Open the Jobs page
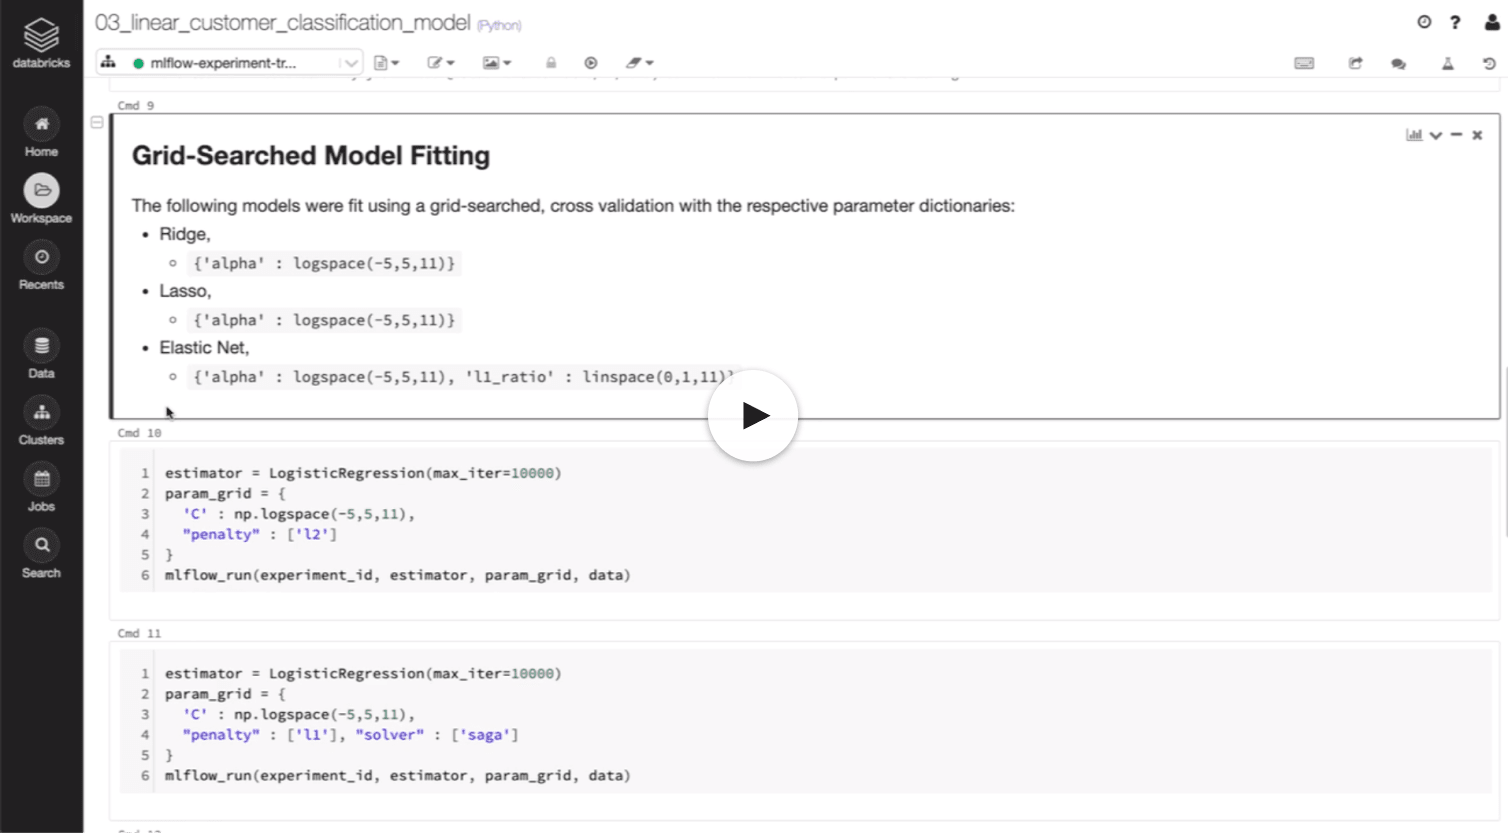 coord(41,488)
